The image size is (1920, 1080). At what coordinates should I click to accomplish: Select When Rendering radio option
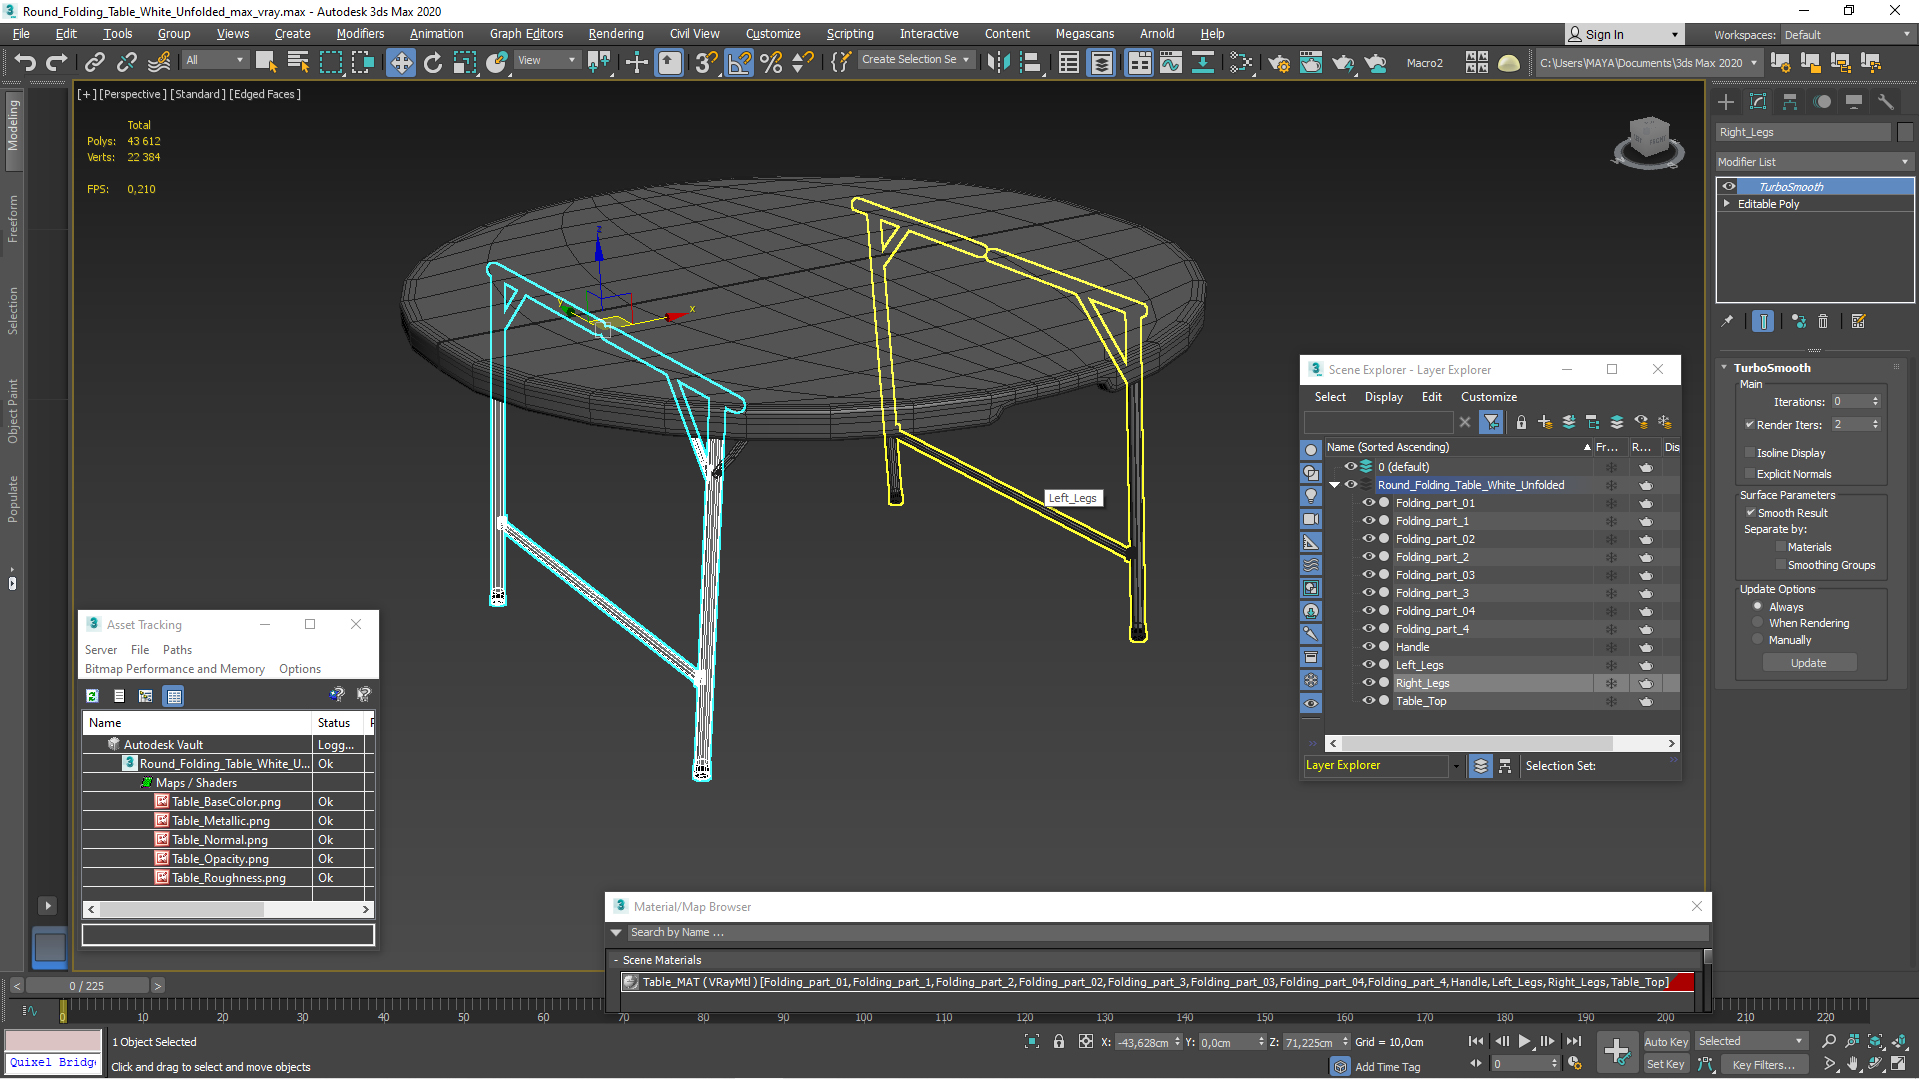[x=1757, y=623]
